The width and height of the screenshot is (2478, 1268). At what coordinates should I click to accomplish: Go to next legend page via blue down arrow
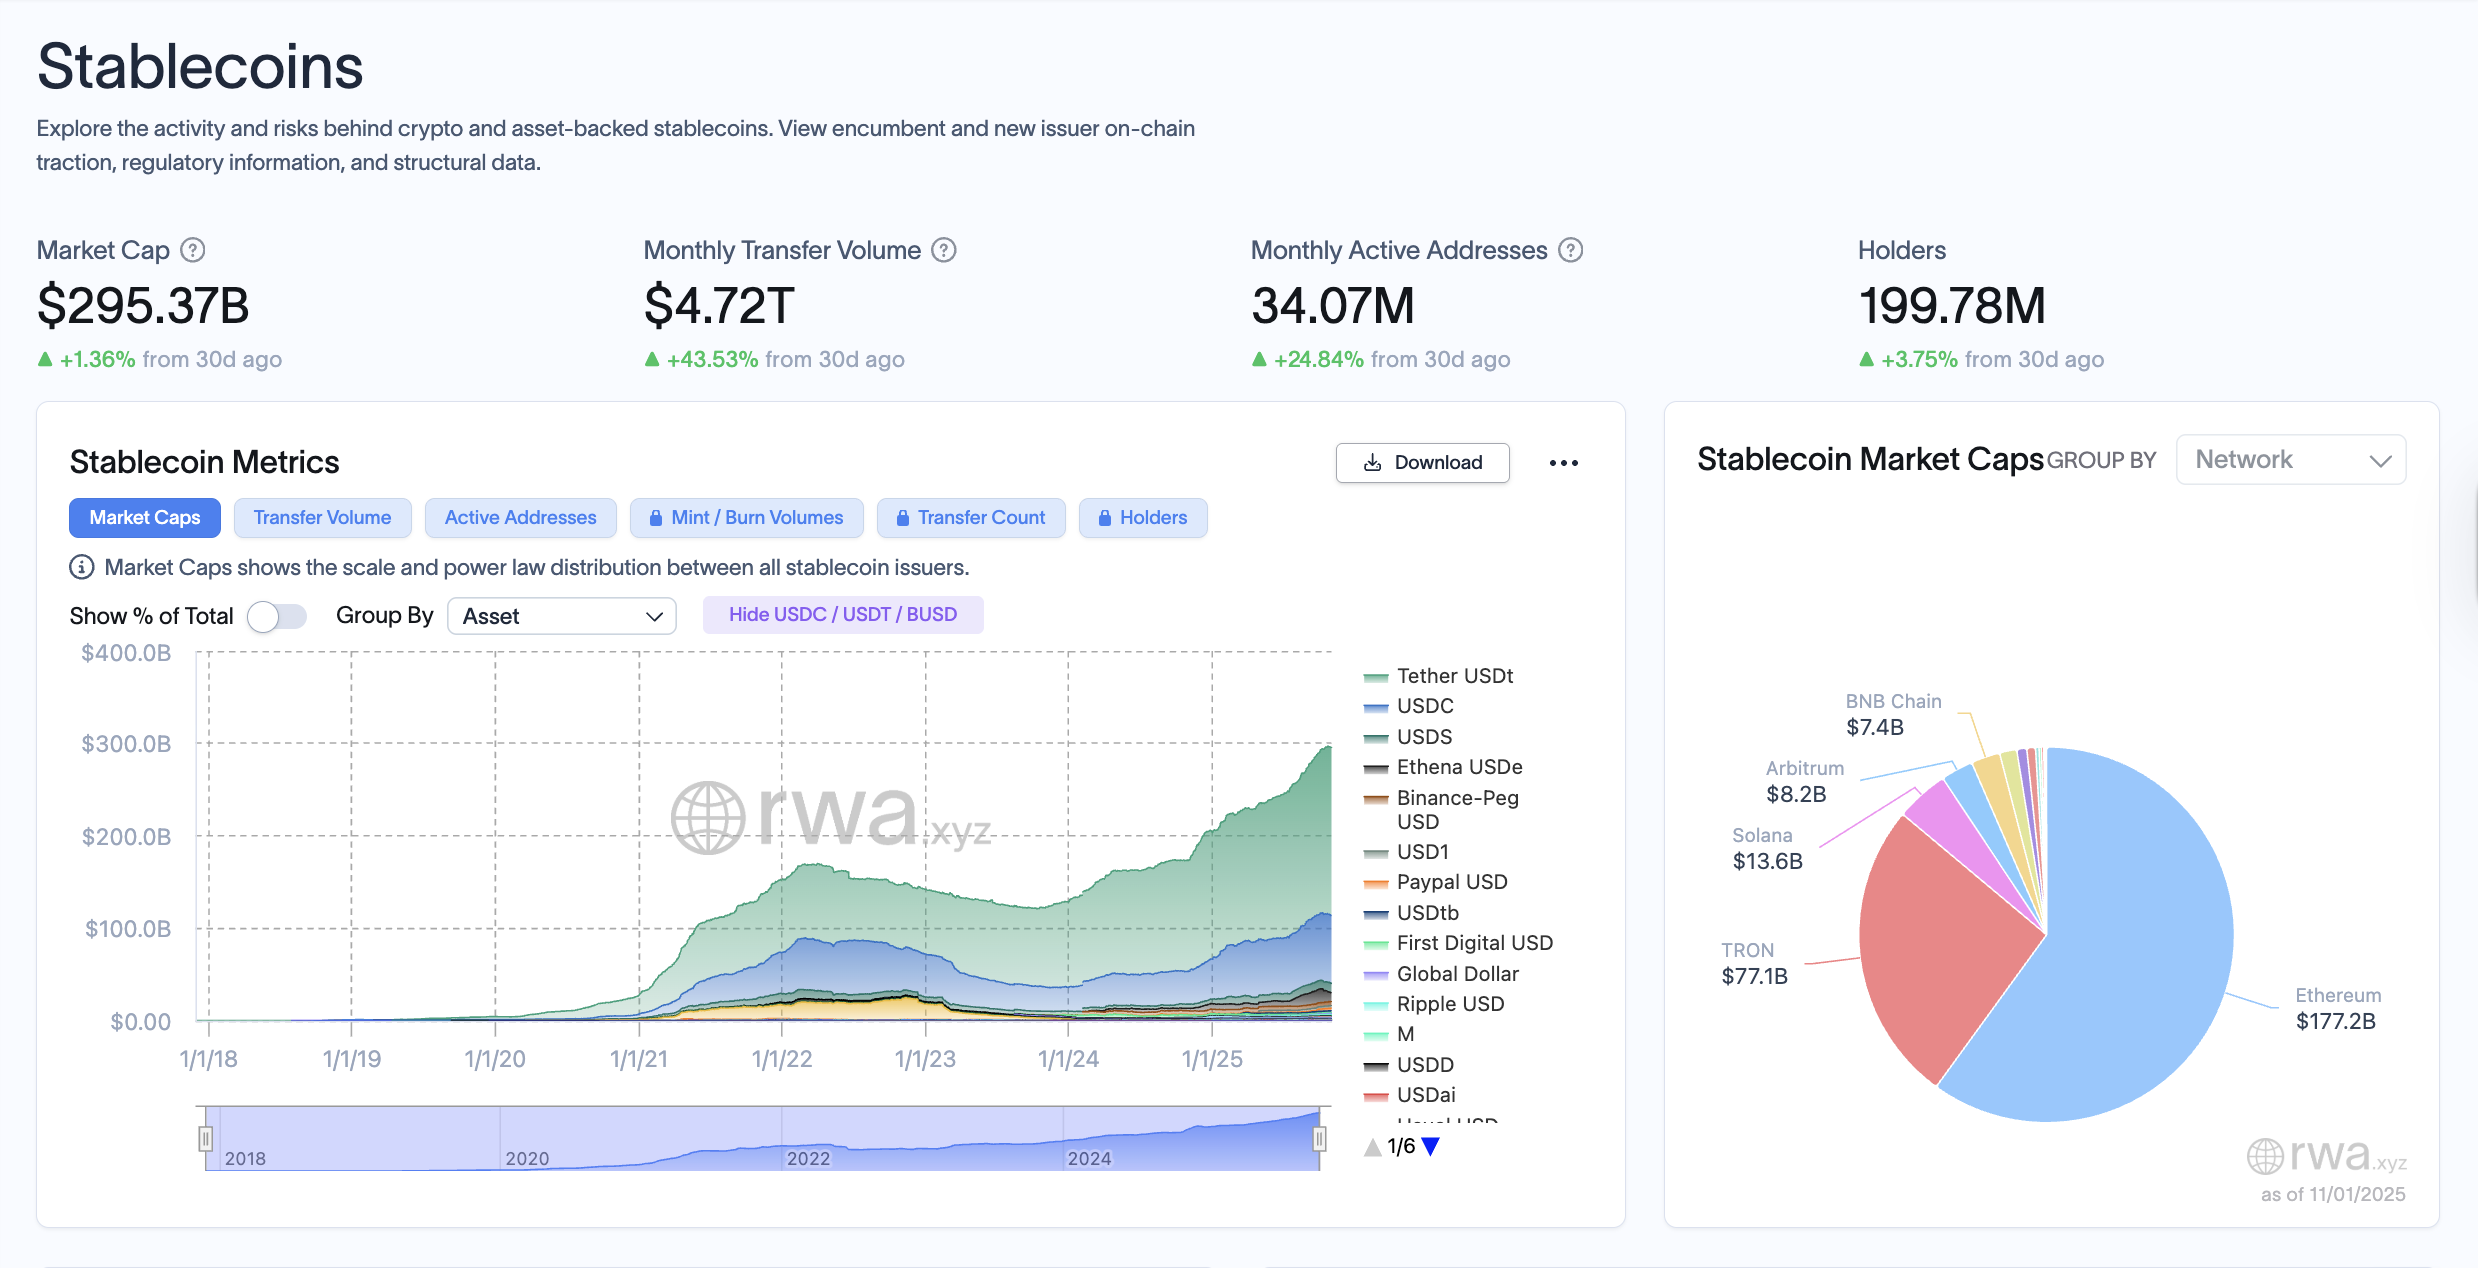pos(1432,1147)
